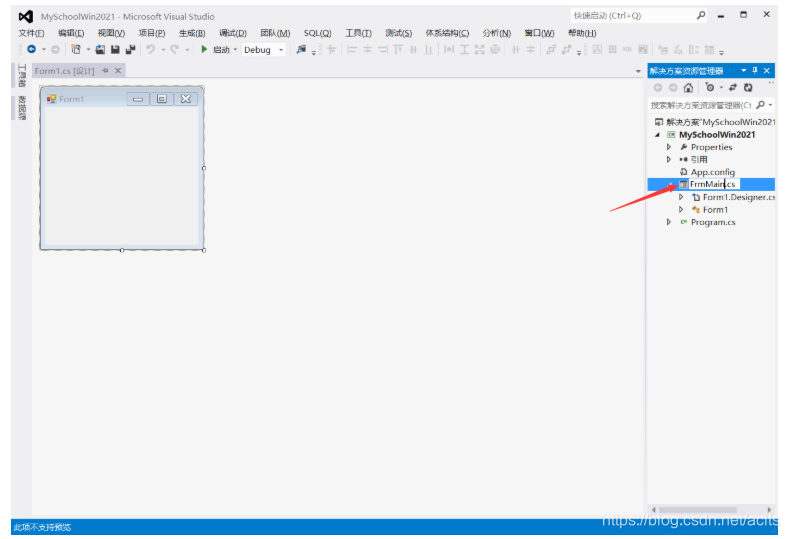Open the 帮助(H) menu
Image resolution: width=790 pixels, height=539 pixels.
582,33
